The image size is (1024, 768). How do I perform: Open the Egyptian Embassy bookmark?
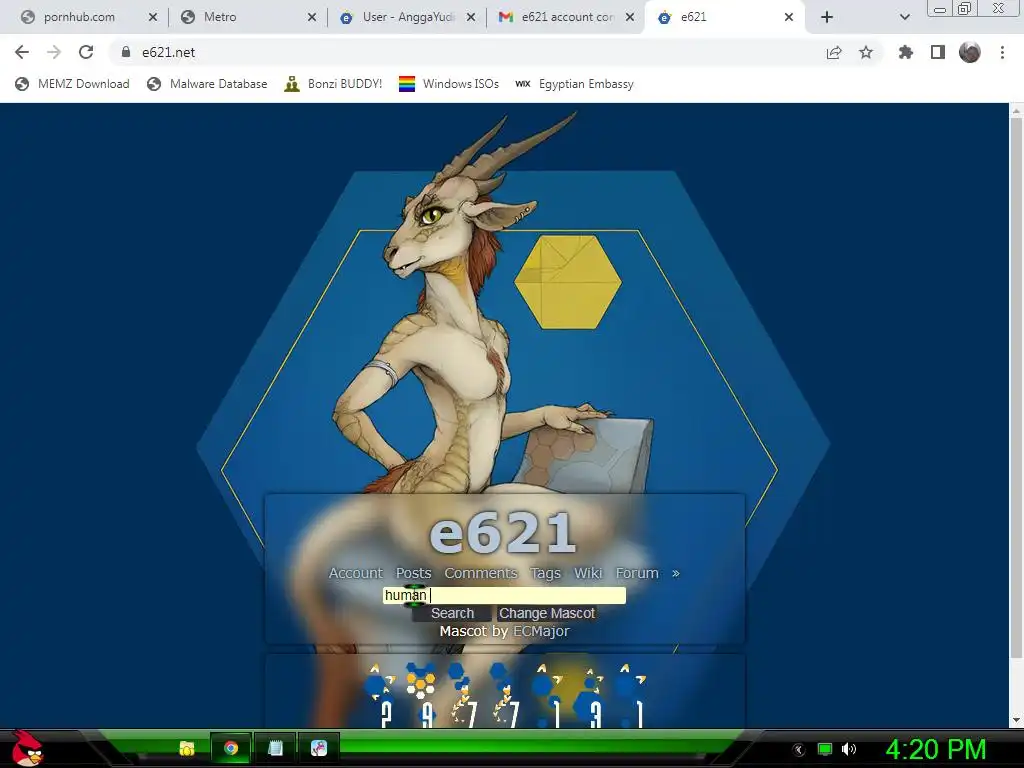coord(574,84)
